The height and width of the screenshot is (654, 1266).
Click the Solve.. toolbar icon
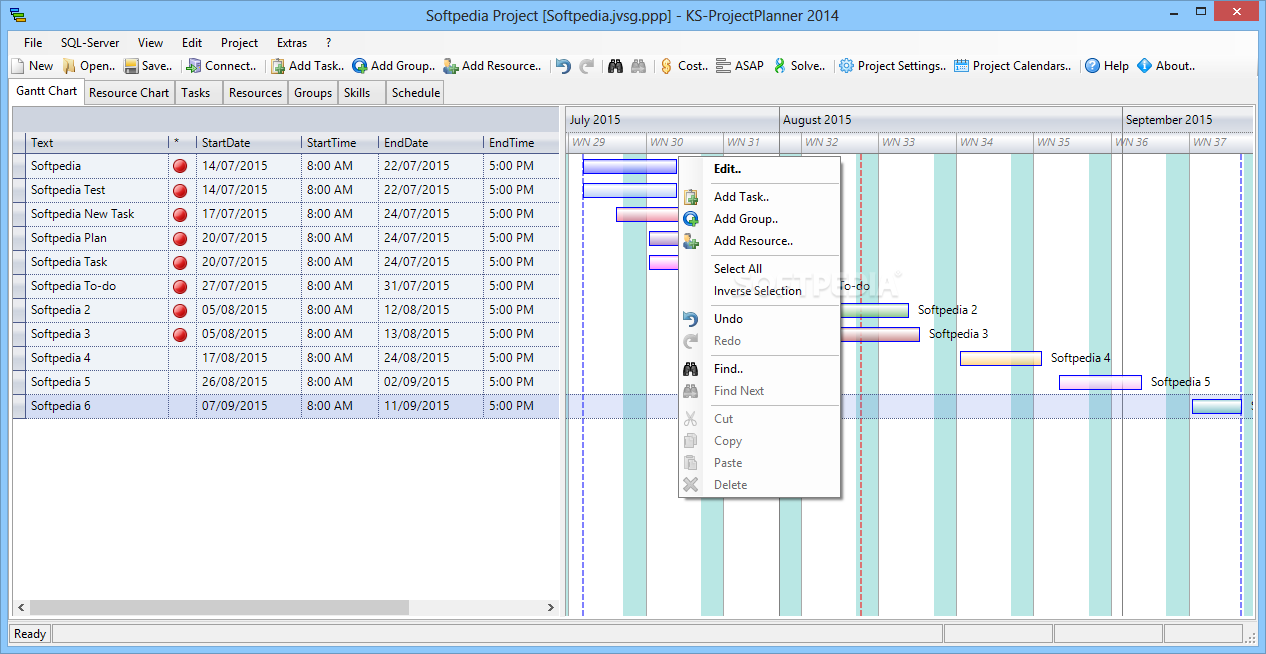780,66
